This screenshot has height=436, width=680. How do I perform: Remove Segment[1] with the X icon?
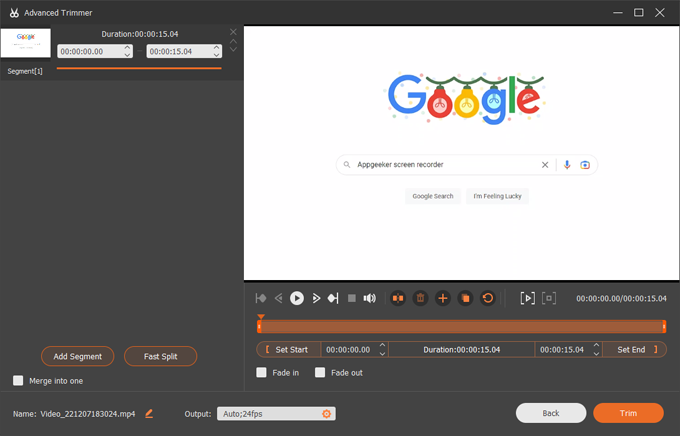(x=234, y=32)
